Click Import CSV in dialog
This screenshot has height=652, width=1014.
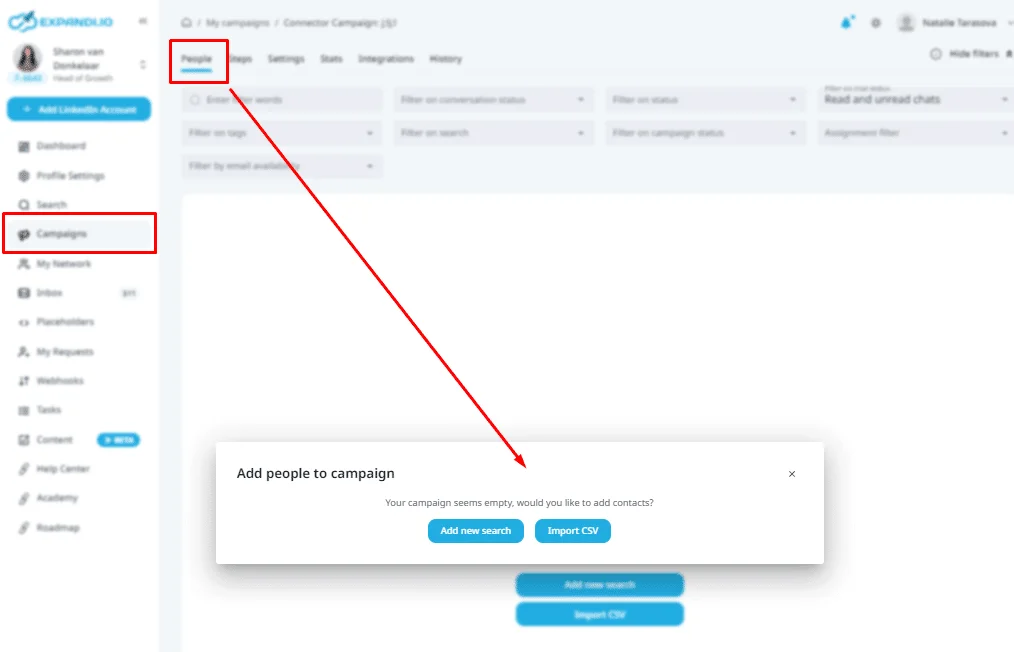tap(573, 531)
